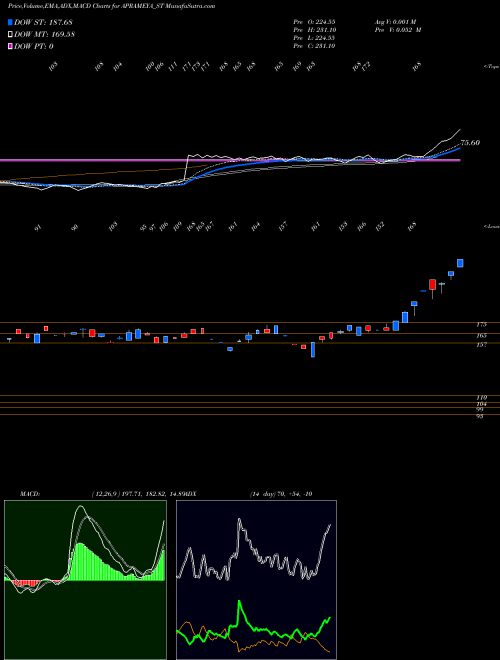Click the 93 price level label
The width and height of the screenshot is (500, 660).
point(480,416)
